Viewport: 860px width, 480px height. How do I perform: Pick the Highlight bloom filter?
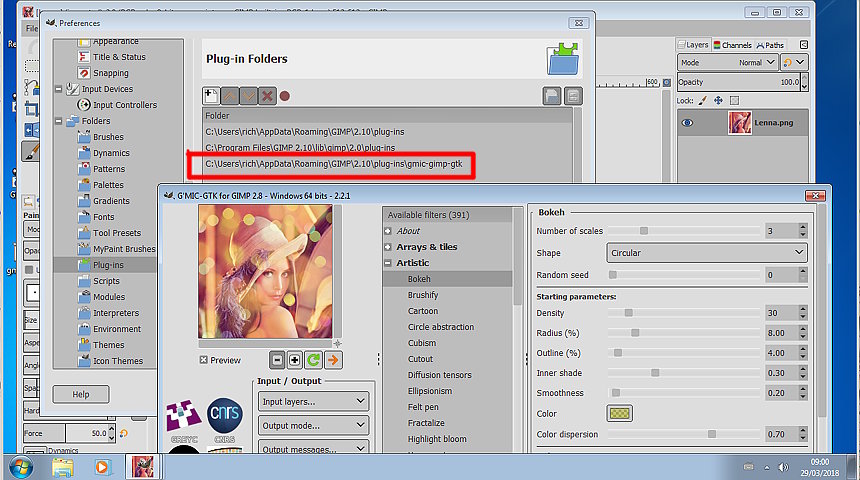[x=437, y=439]
